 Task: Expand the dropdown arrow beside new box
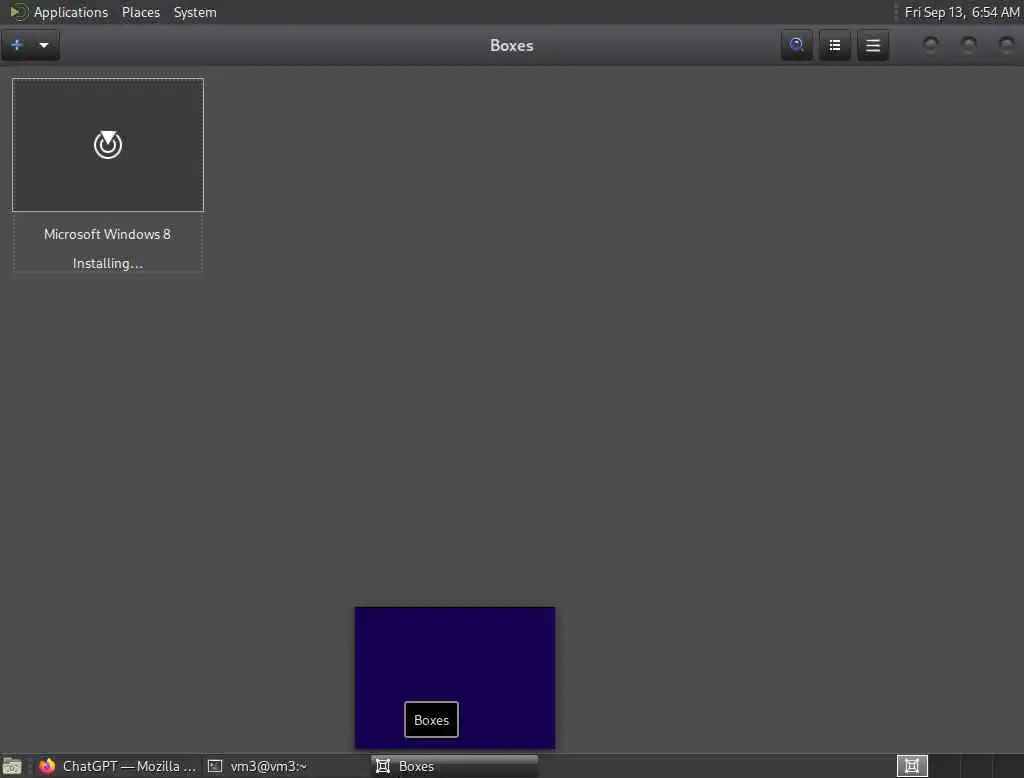coord(44,45)
